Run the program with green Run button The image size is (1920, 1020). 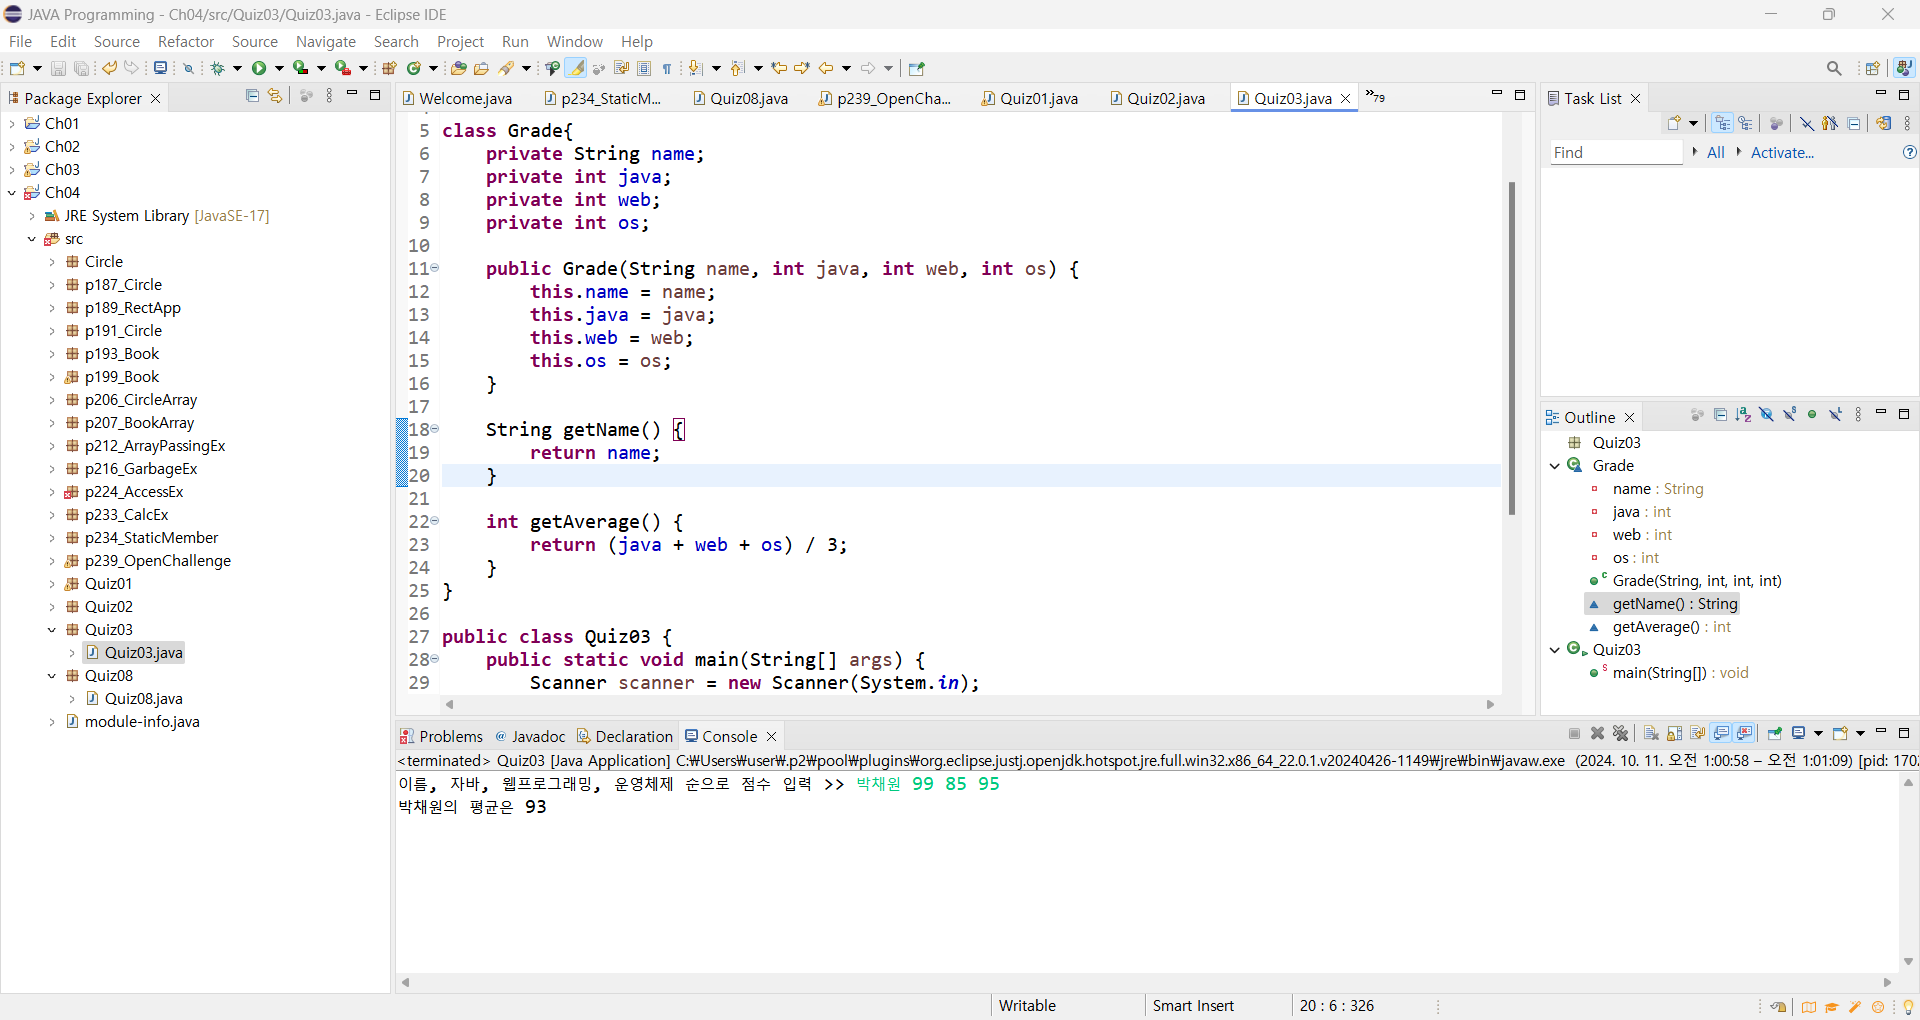click(259, 68)
